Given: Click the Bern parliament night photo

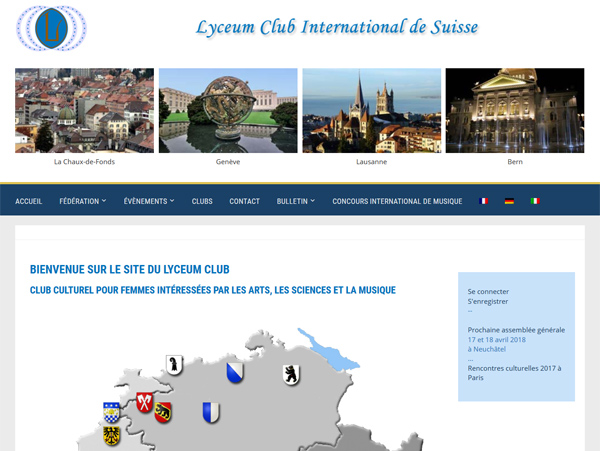Looking at the screenshot, I should tap(515, 111).
